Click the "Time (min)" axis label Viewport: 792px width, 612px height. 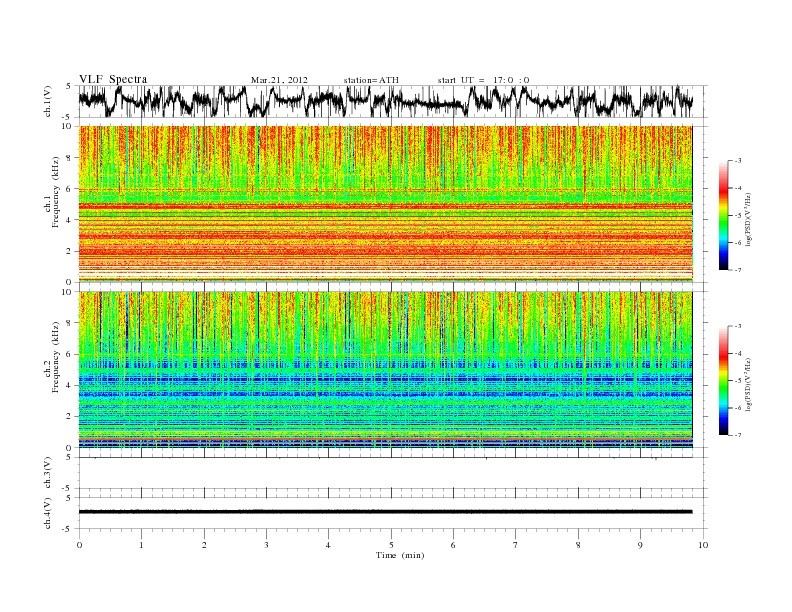click(400, 555)
